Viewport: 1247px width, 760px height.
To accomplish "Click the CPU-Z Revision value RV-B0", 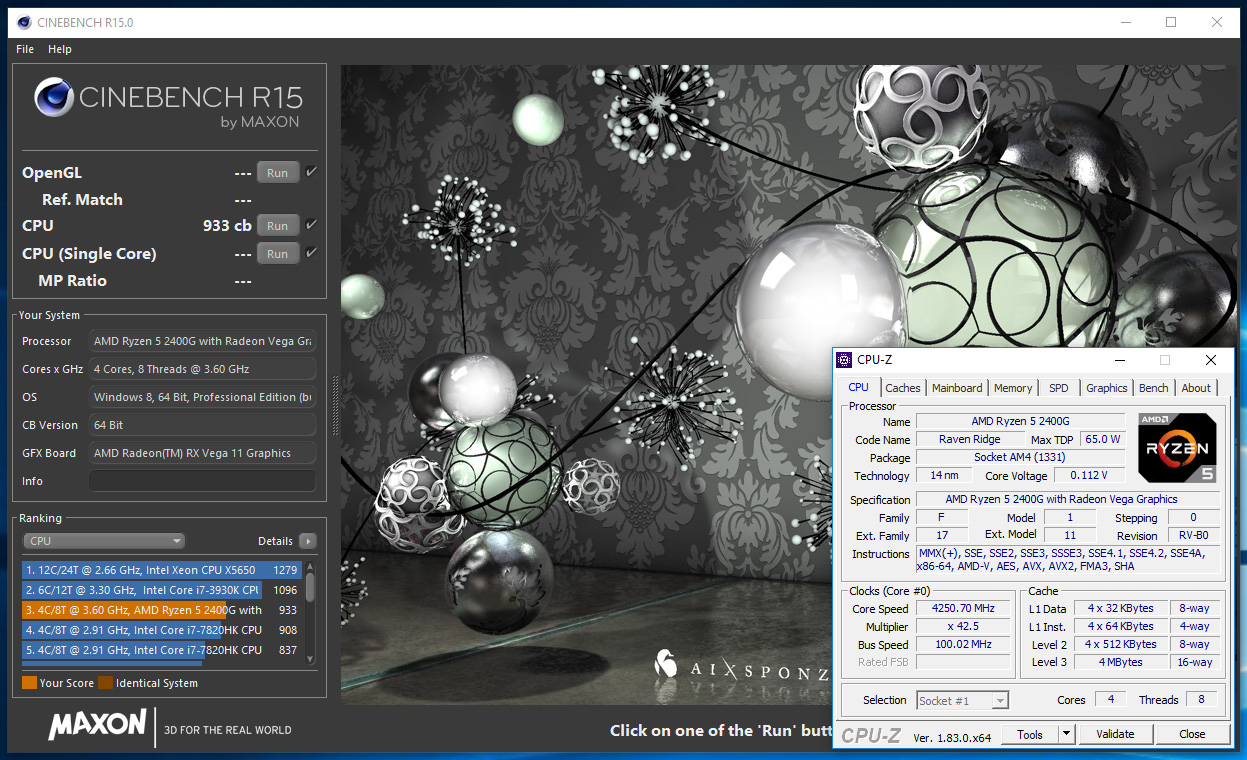I will [1193, 535].
